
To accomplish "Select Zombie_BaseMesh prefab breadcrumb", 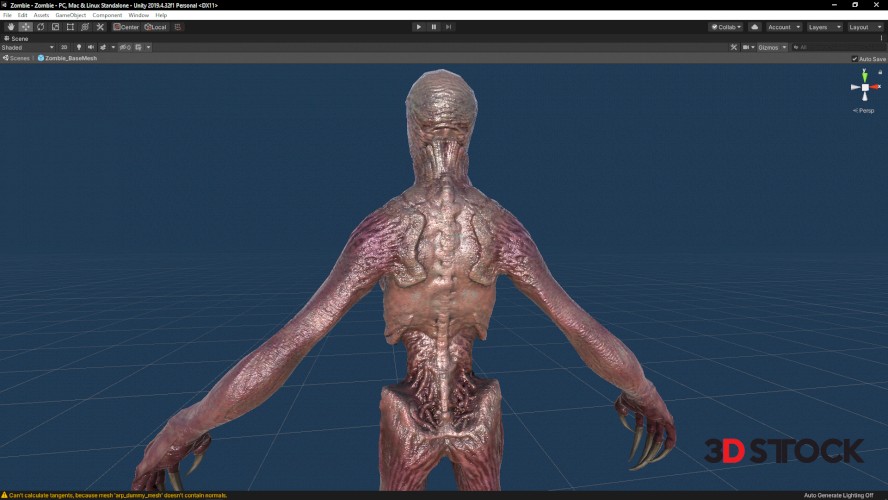I will [67, 58].
